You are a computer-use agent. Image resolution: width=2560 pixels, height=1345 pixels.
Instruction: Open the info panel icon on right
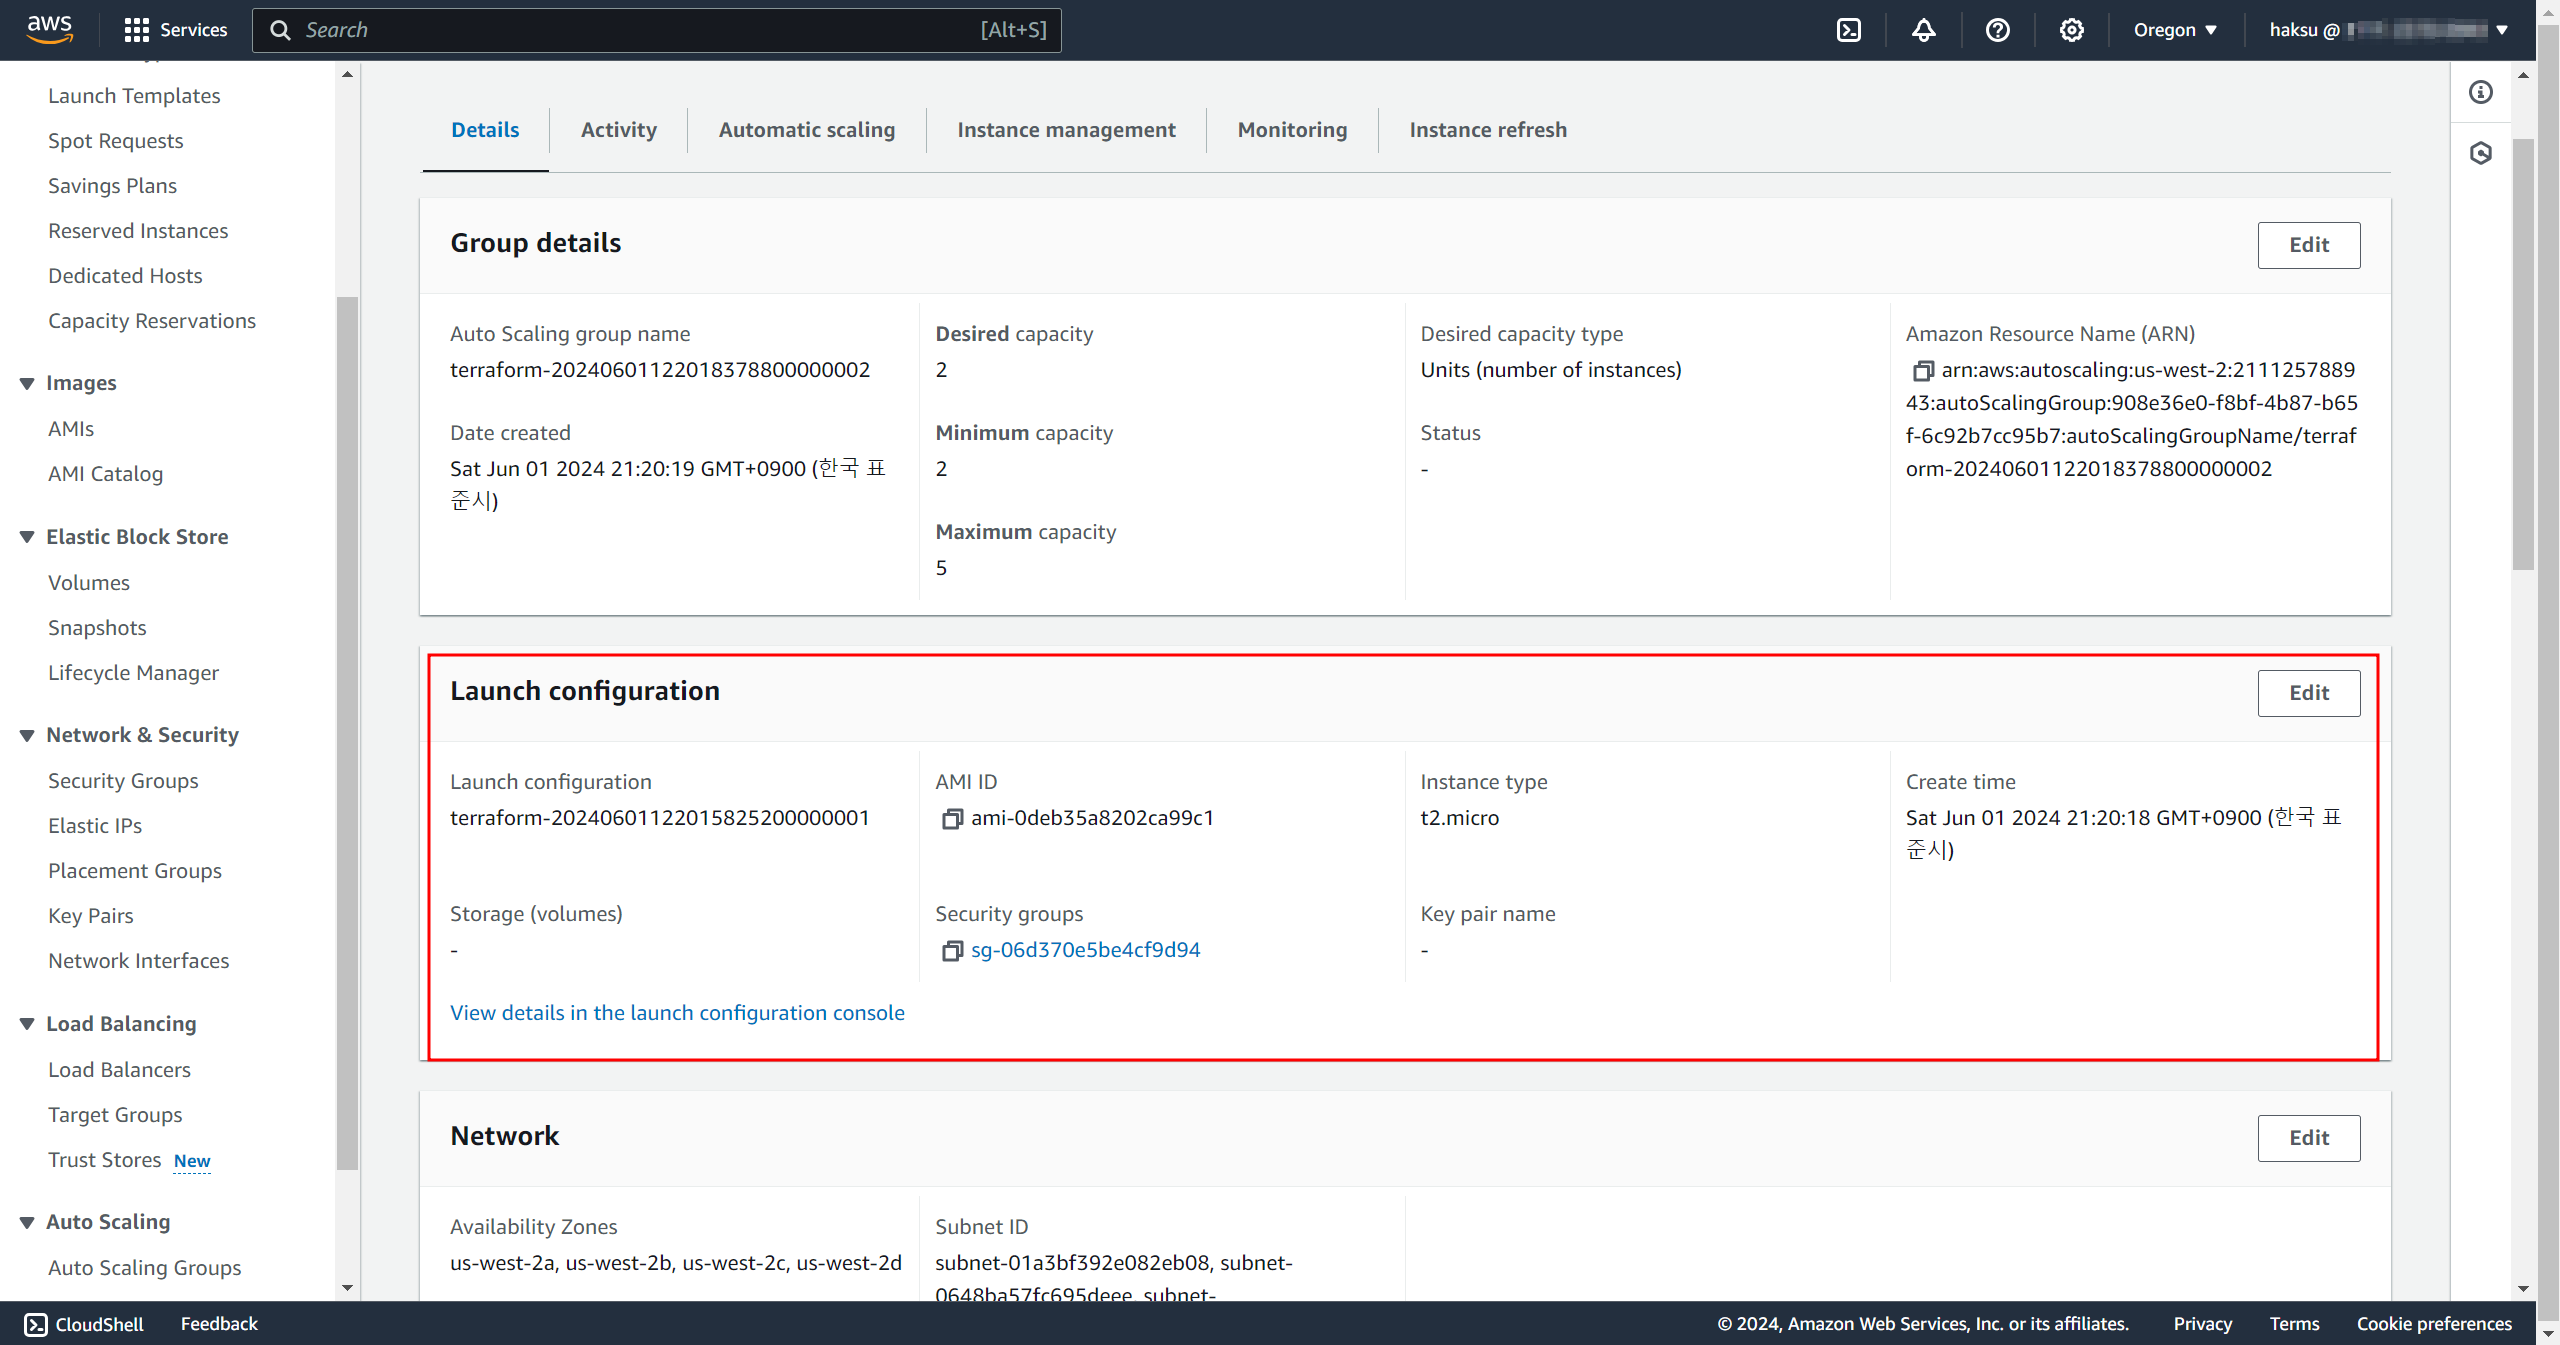click(2481, 92)
